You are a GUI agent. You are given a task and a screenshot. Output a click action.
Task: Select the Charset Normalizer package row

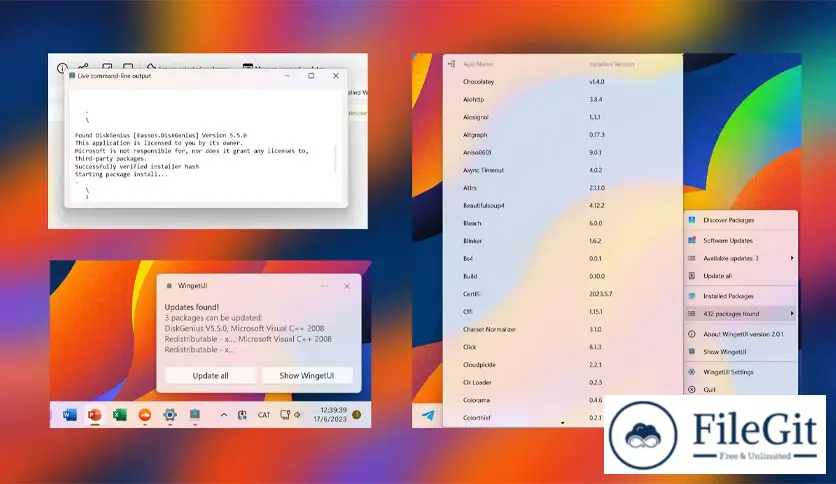pyautogui.click(x=562, y=329)
